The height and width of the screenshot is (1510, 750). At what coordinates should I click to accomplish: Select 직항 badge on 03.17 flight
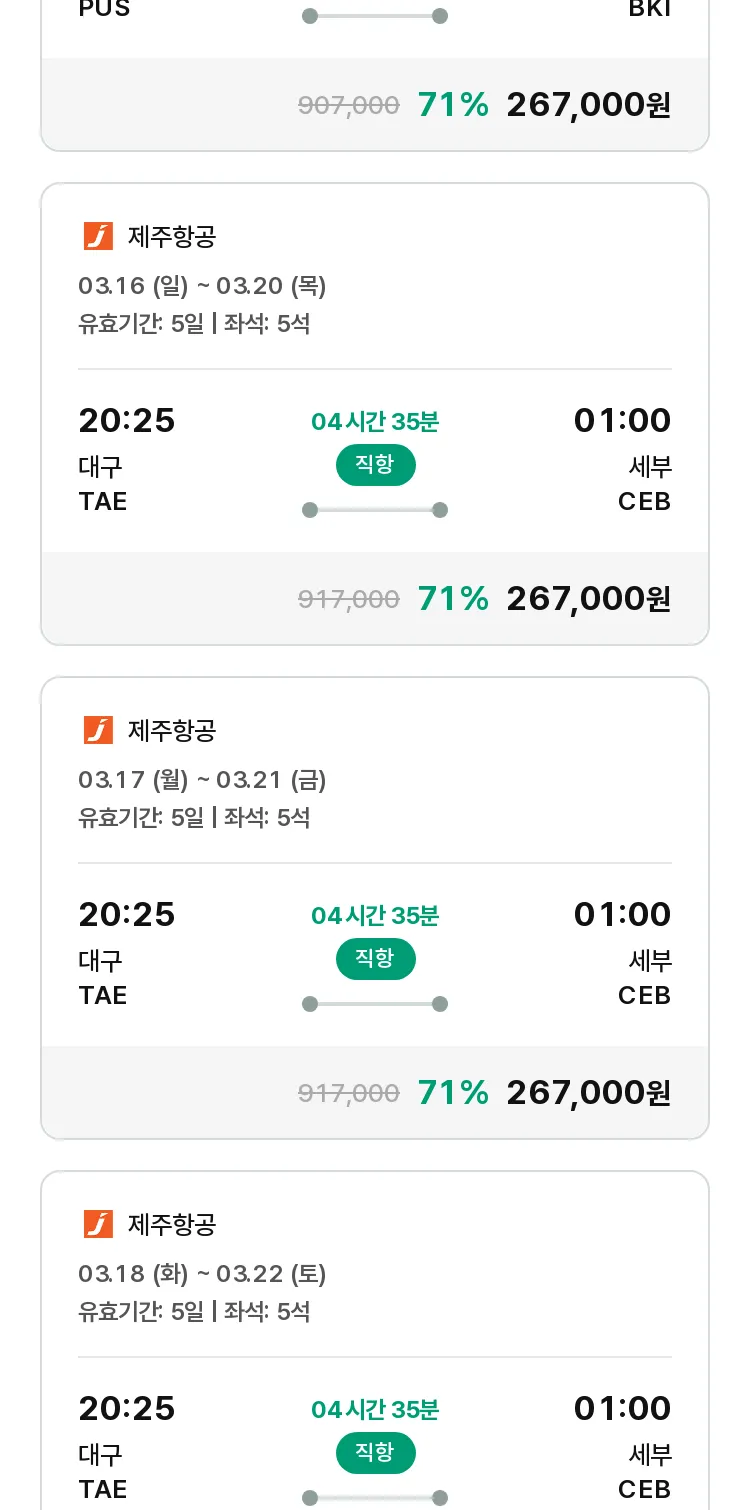(x=375, y=959)
